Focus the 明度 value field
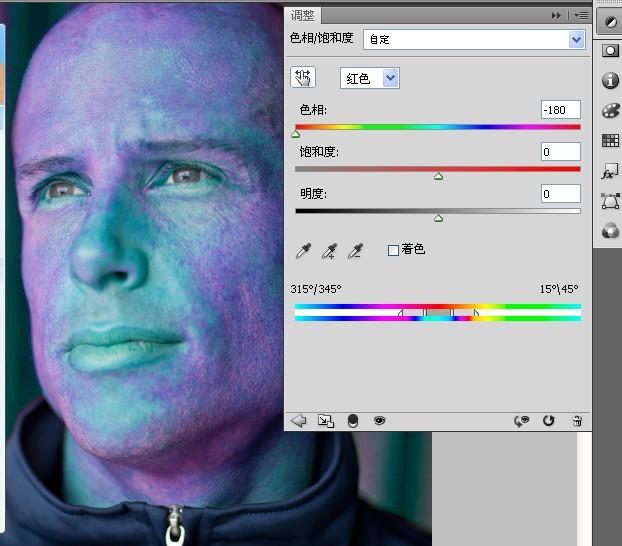Viewport: 622px width, 546px height. click(561, 194)
